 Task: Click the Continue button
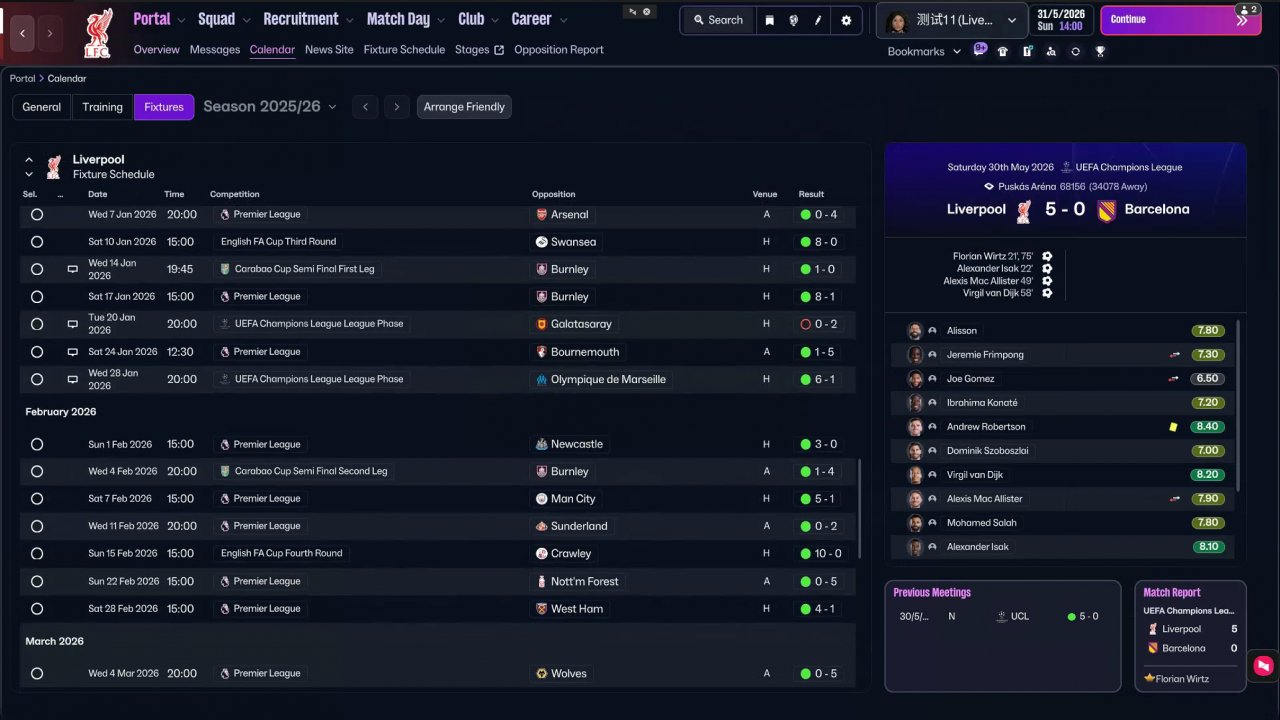tap(1180, 20)
